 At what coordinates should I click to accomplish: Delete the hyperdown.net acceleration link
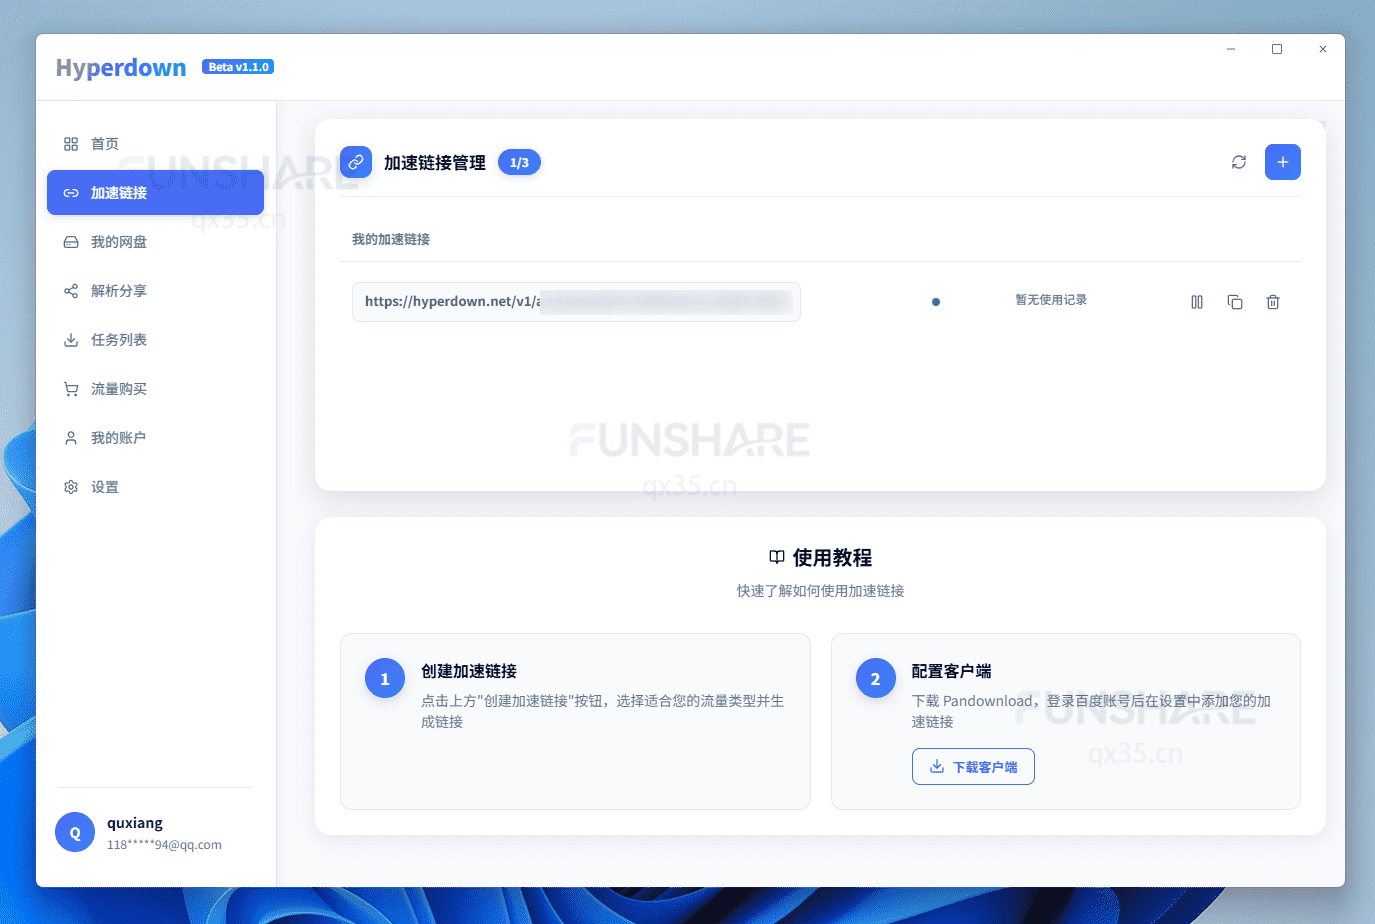point(1273,302)
